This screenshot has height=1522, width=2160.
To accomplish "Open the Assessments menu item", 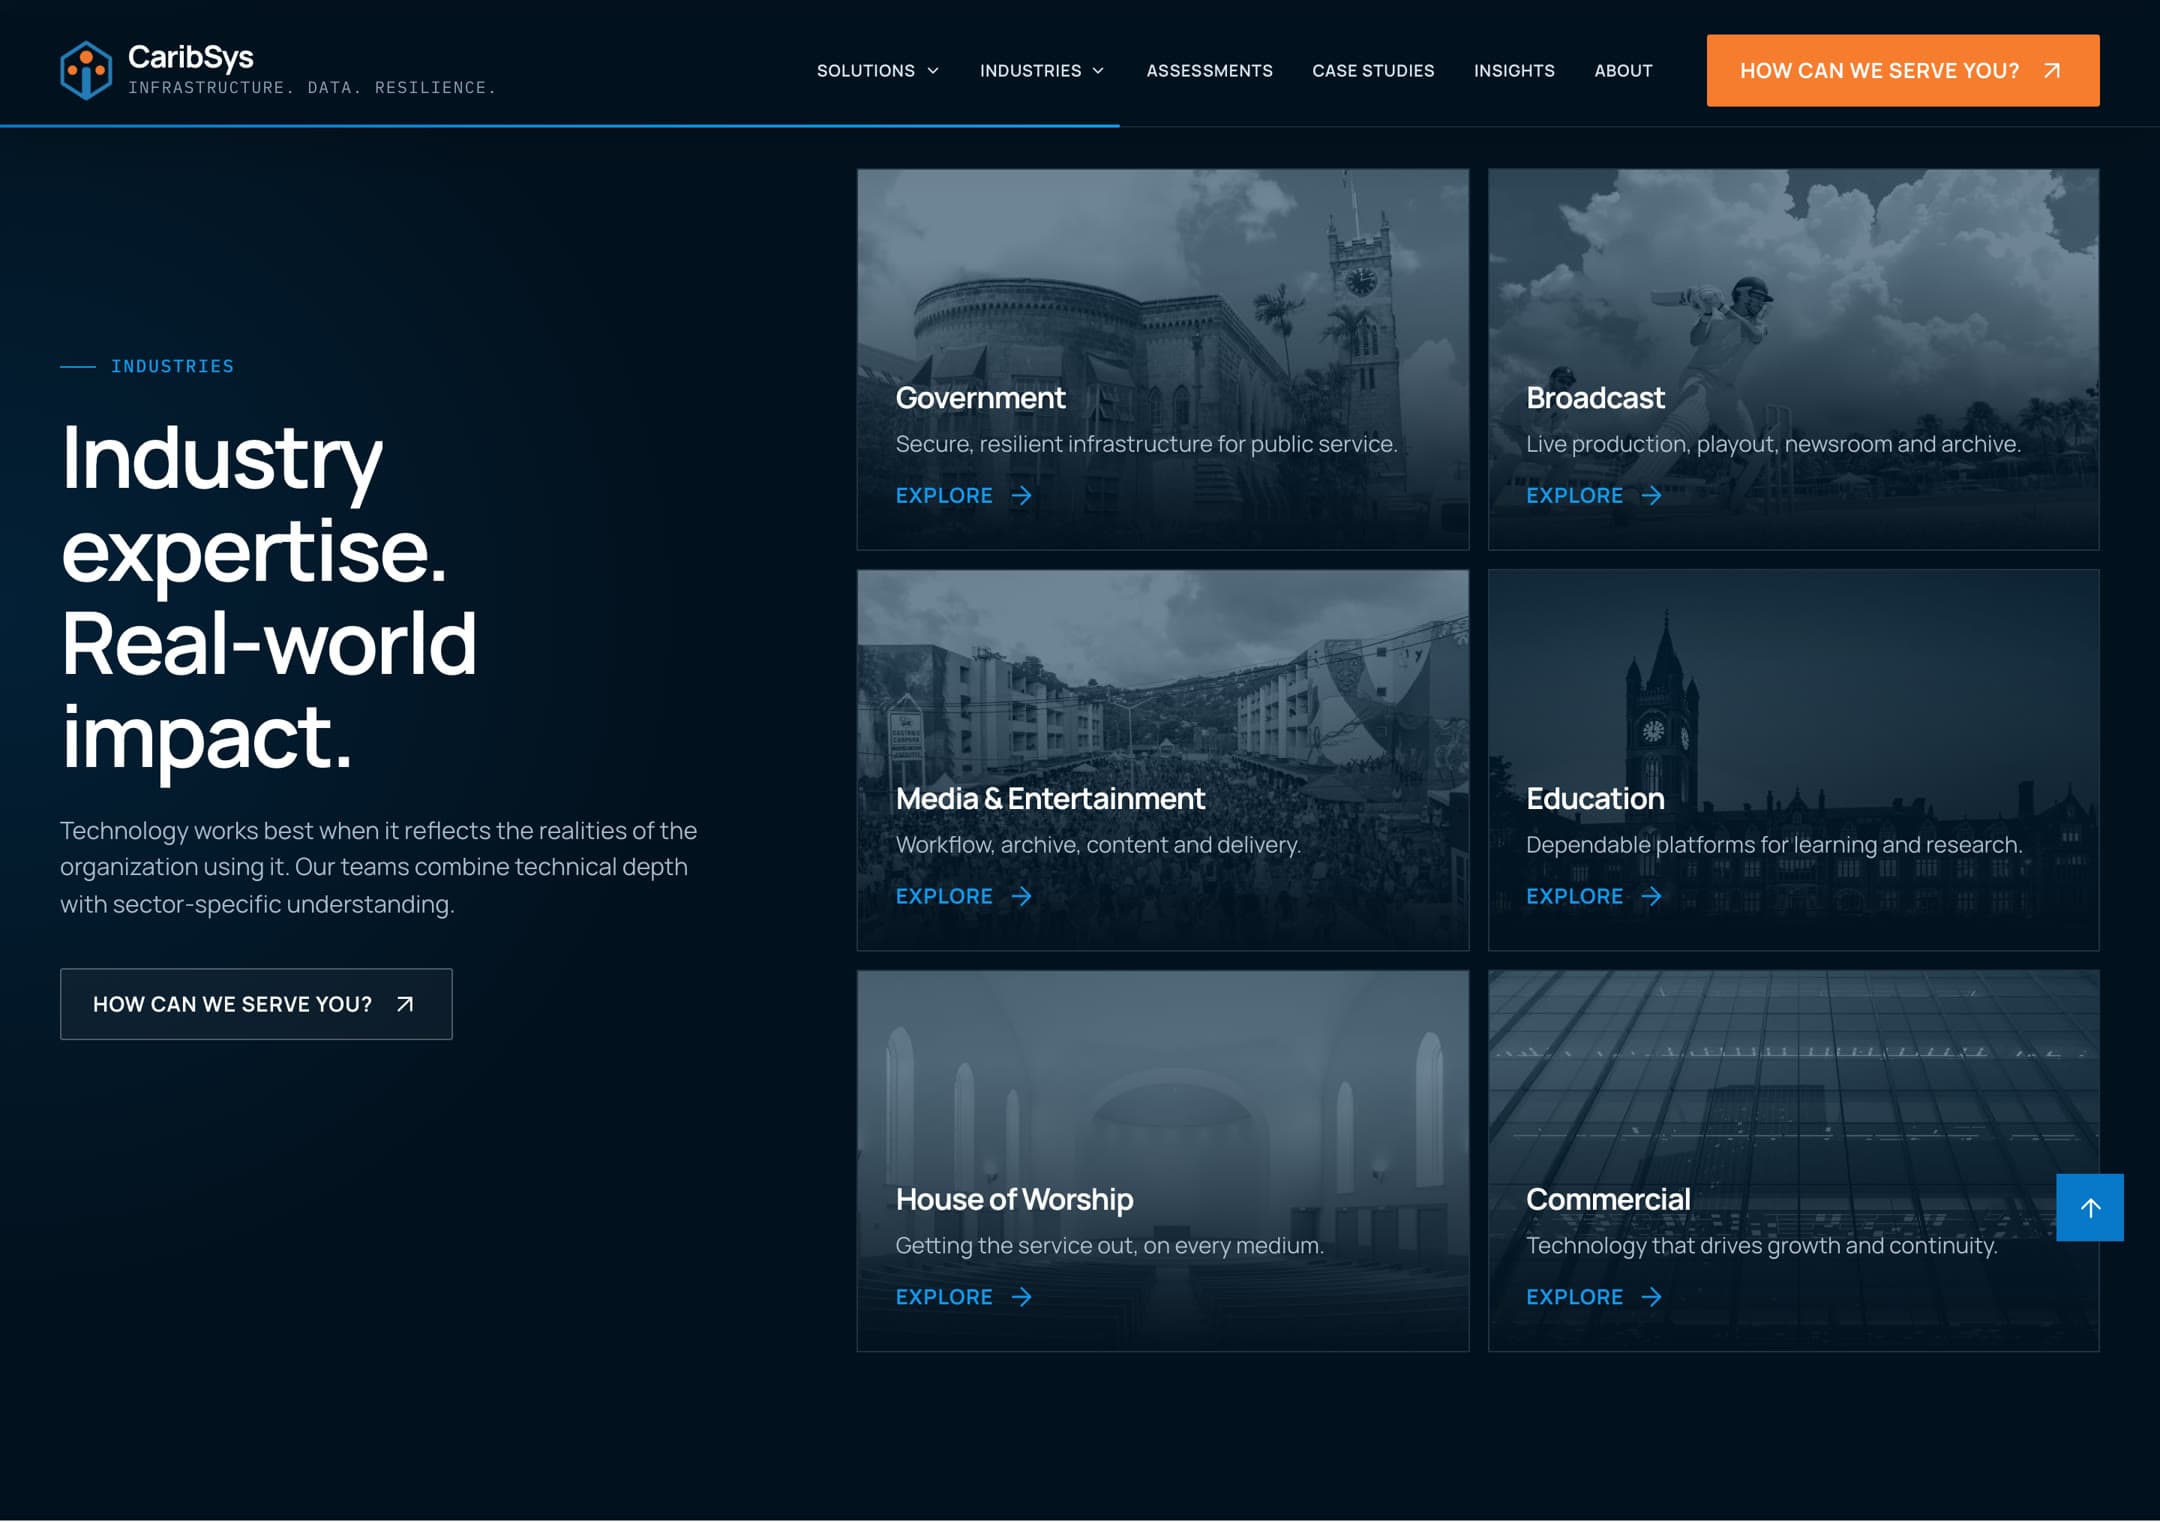I will coord(1209,71).
